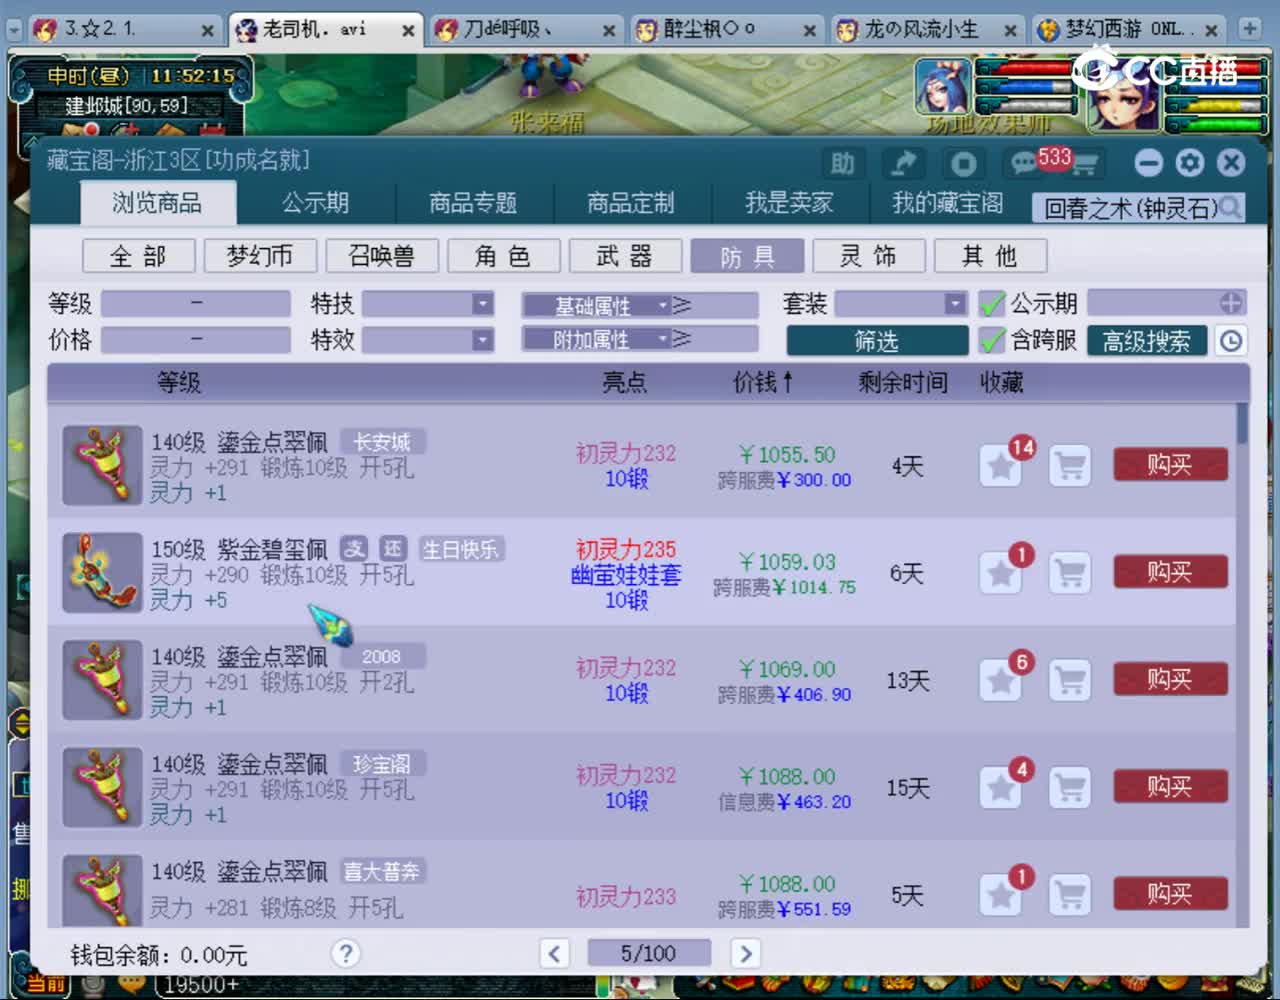Image resolution: width=1280 pixels, height=1000 pixels.
Task: Open 高级搜索 advanced search
Action: click(x=1147, y=341)
